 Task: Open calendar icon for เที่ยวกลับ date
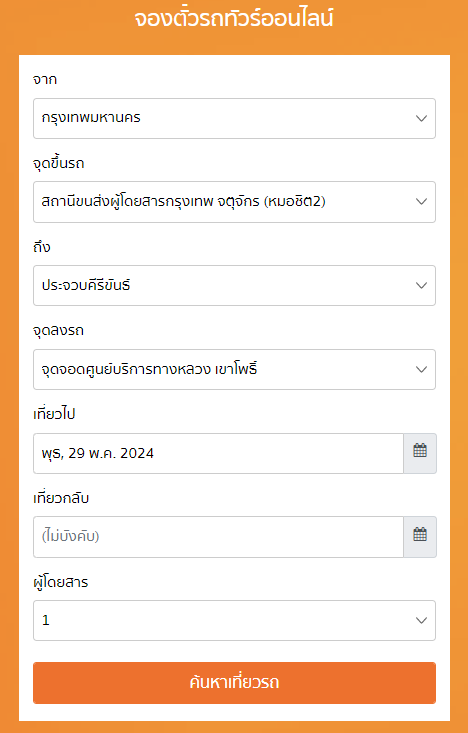pyautogui.click(x=420, y=537)
